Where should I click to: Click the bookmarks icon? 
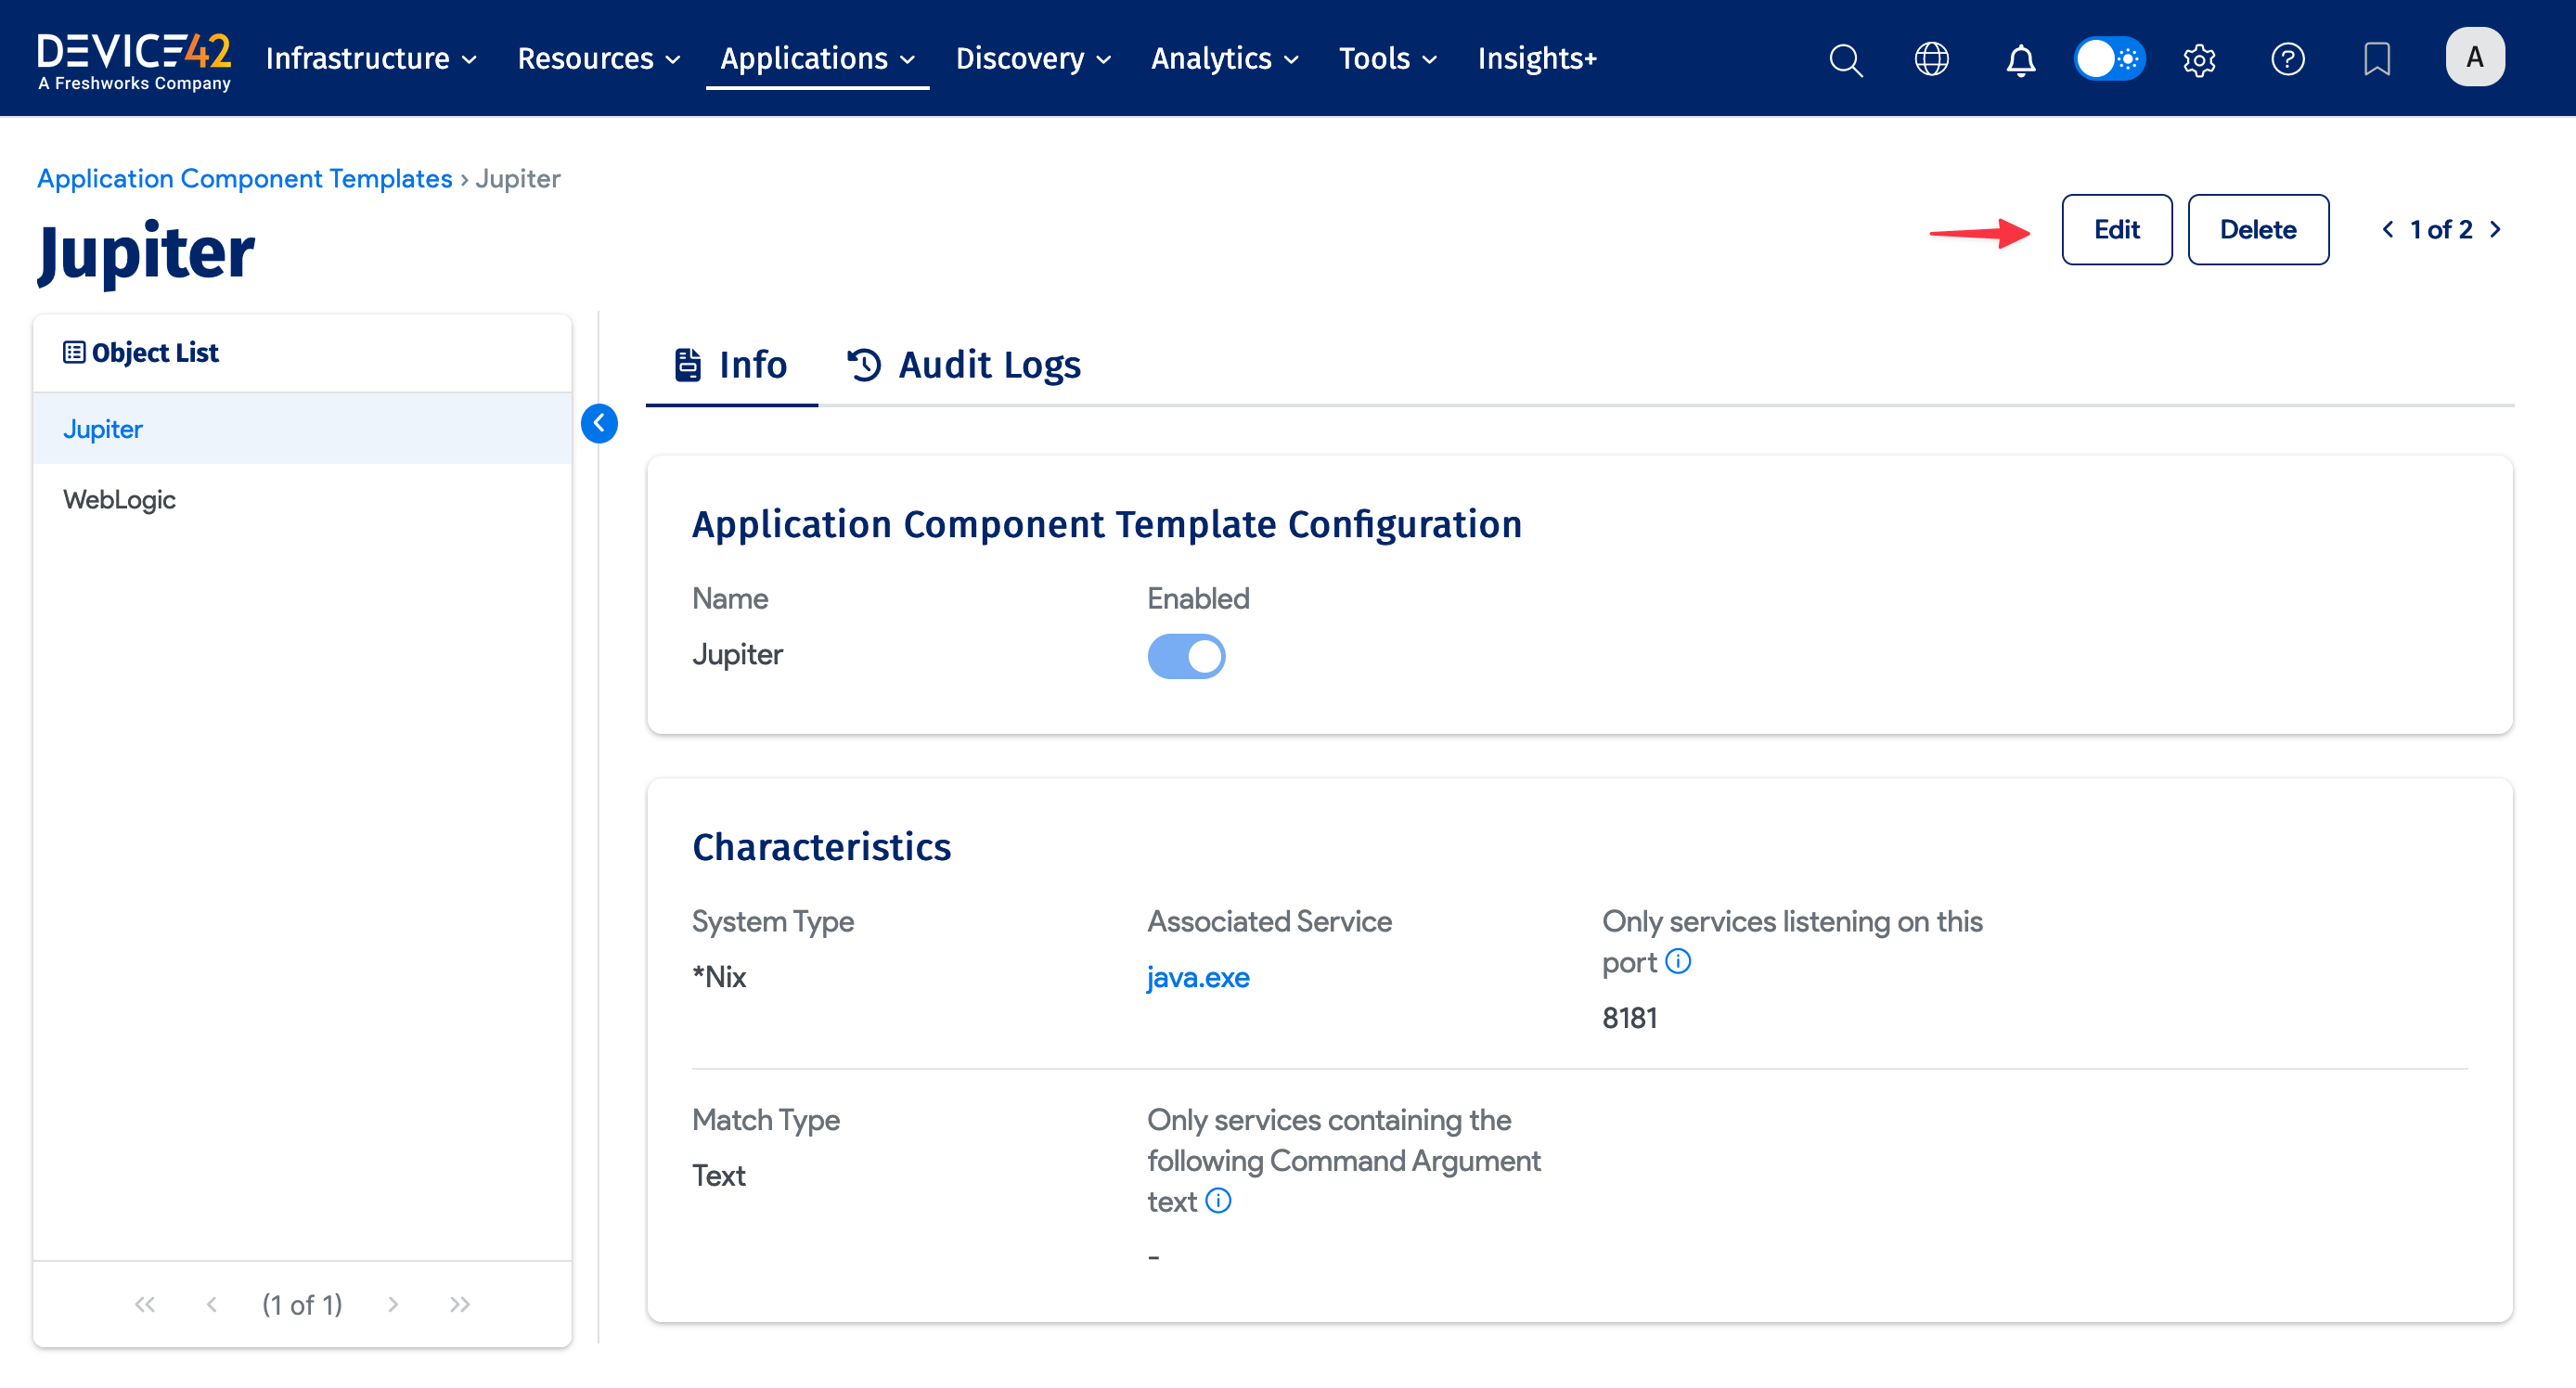click(x=2377, y=59)
